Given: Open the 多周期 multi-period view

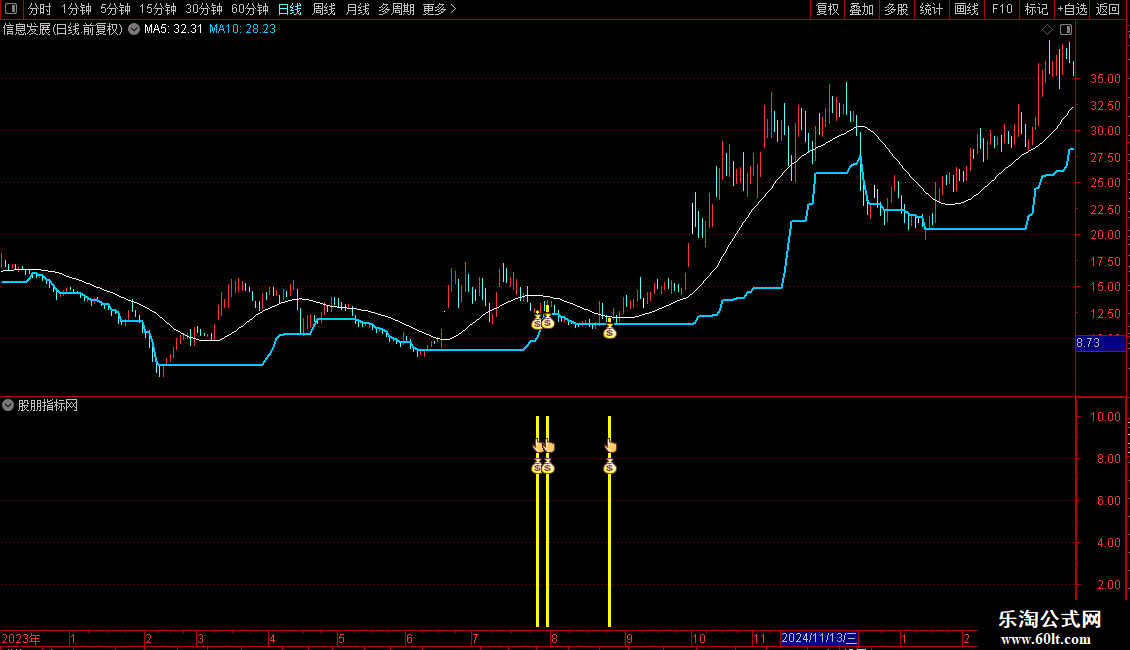Looking at the screenshot, I should tap(396, 9).
